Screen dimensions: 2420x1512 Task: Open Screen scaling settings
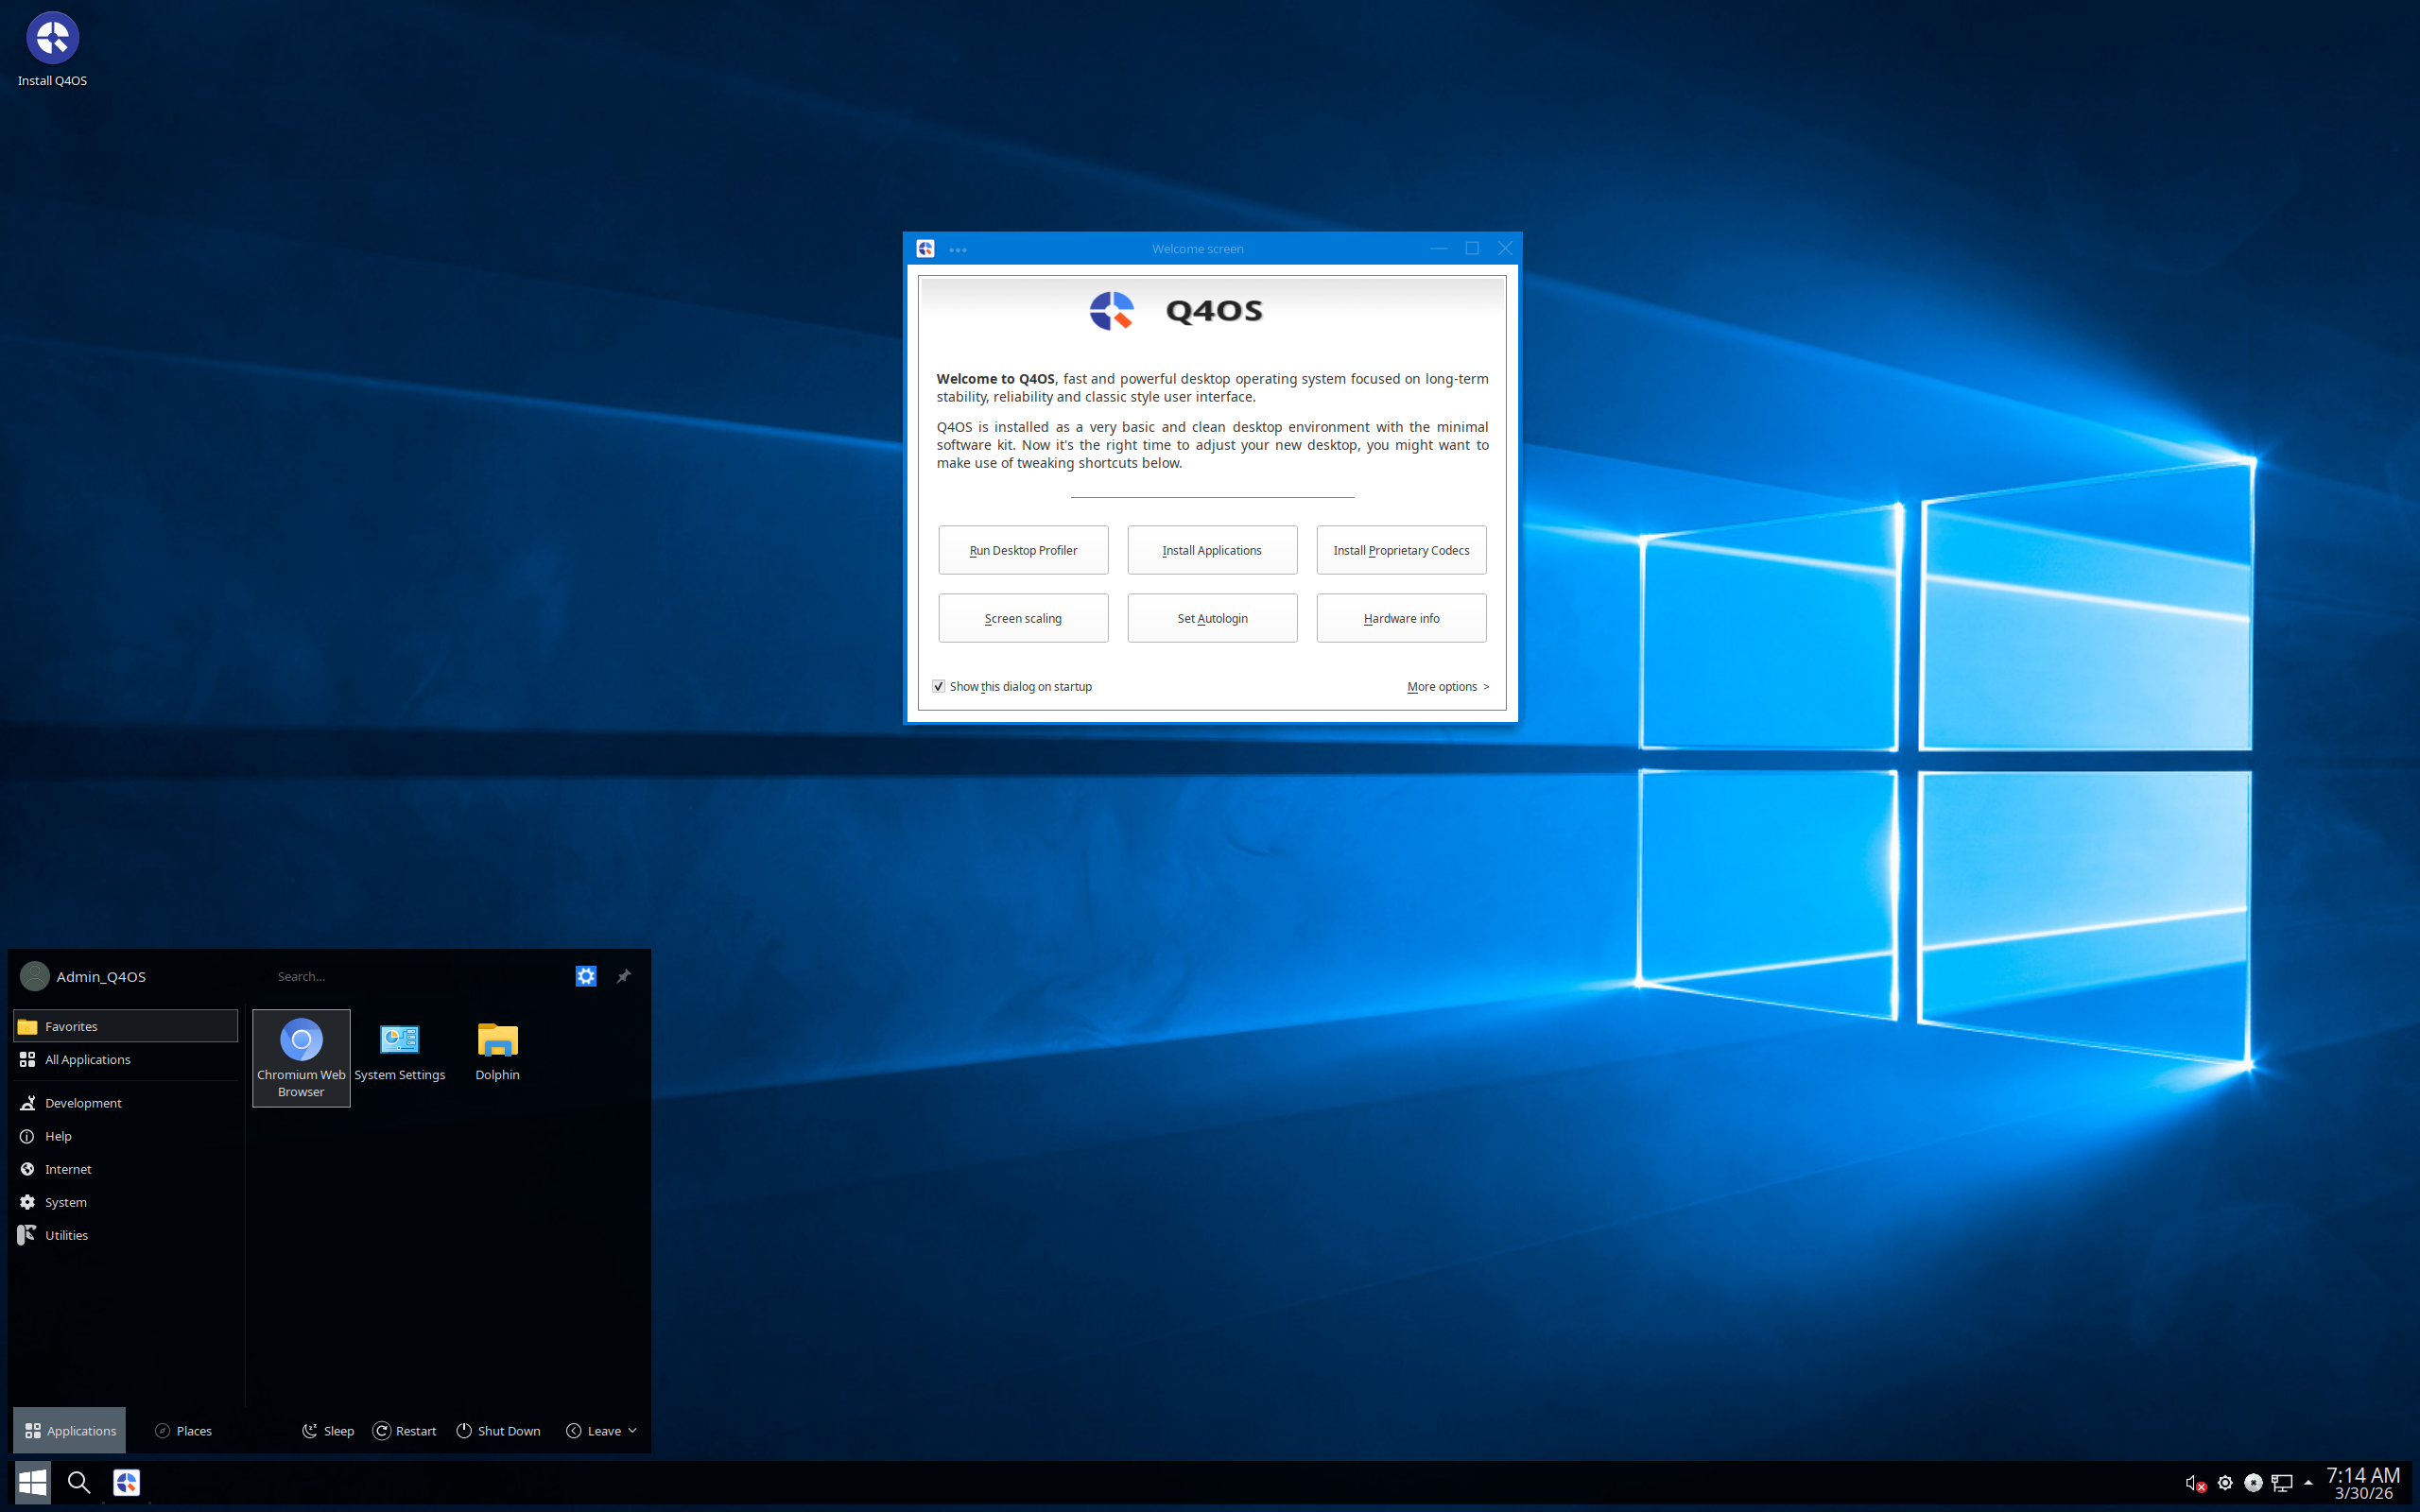pyautogui.click(x=1023, y=618)
